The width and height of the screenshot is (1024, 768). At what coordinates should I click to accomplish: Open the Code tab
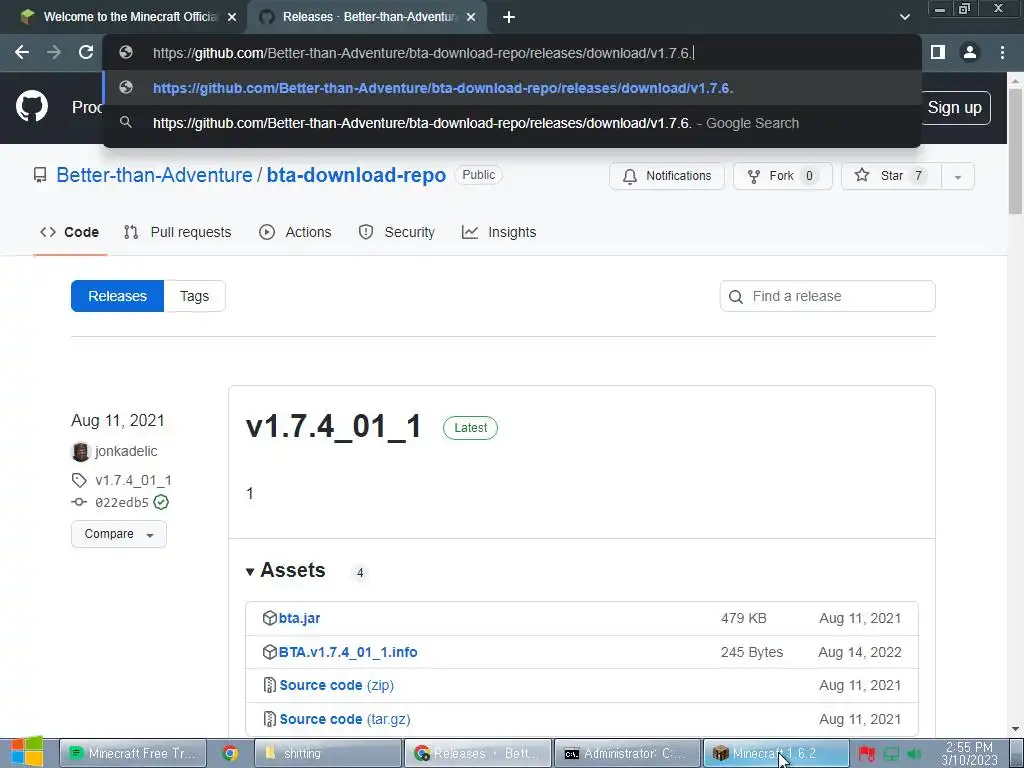coord(70,232)
